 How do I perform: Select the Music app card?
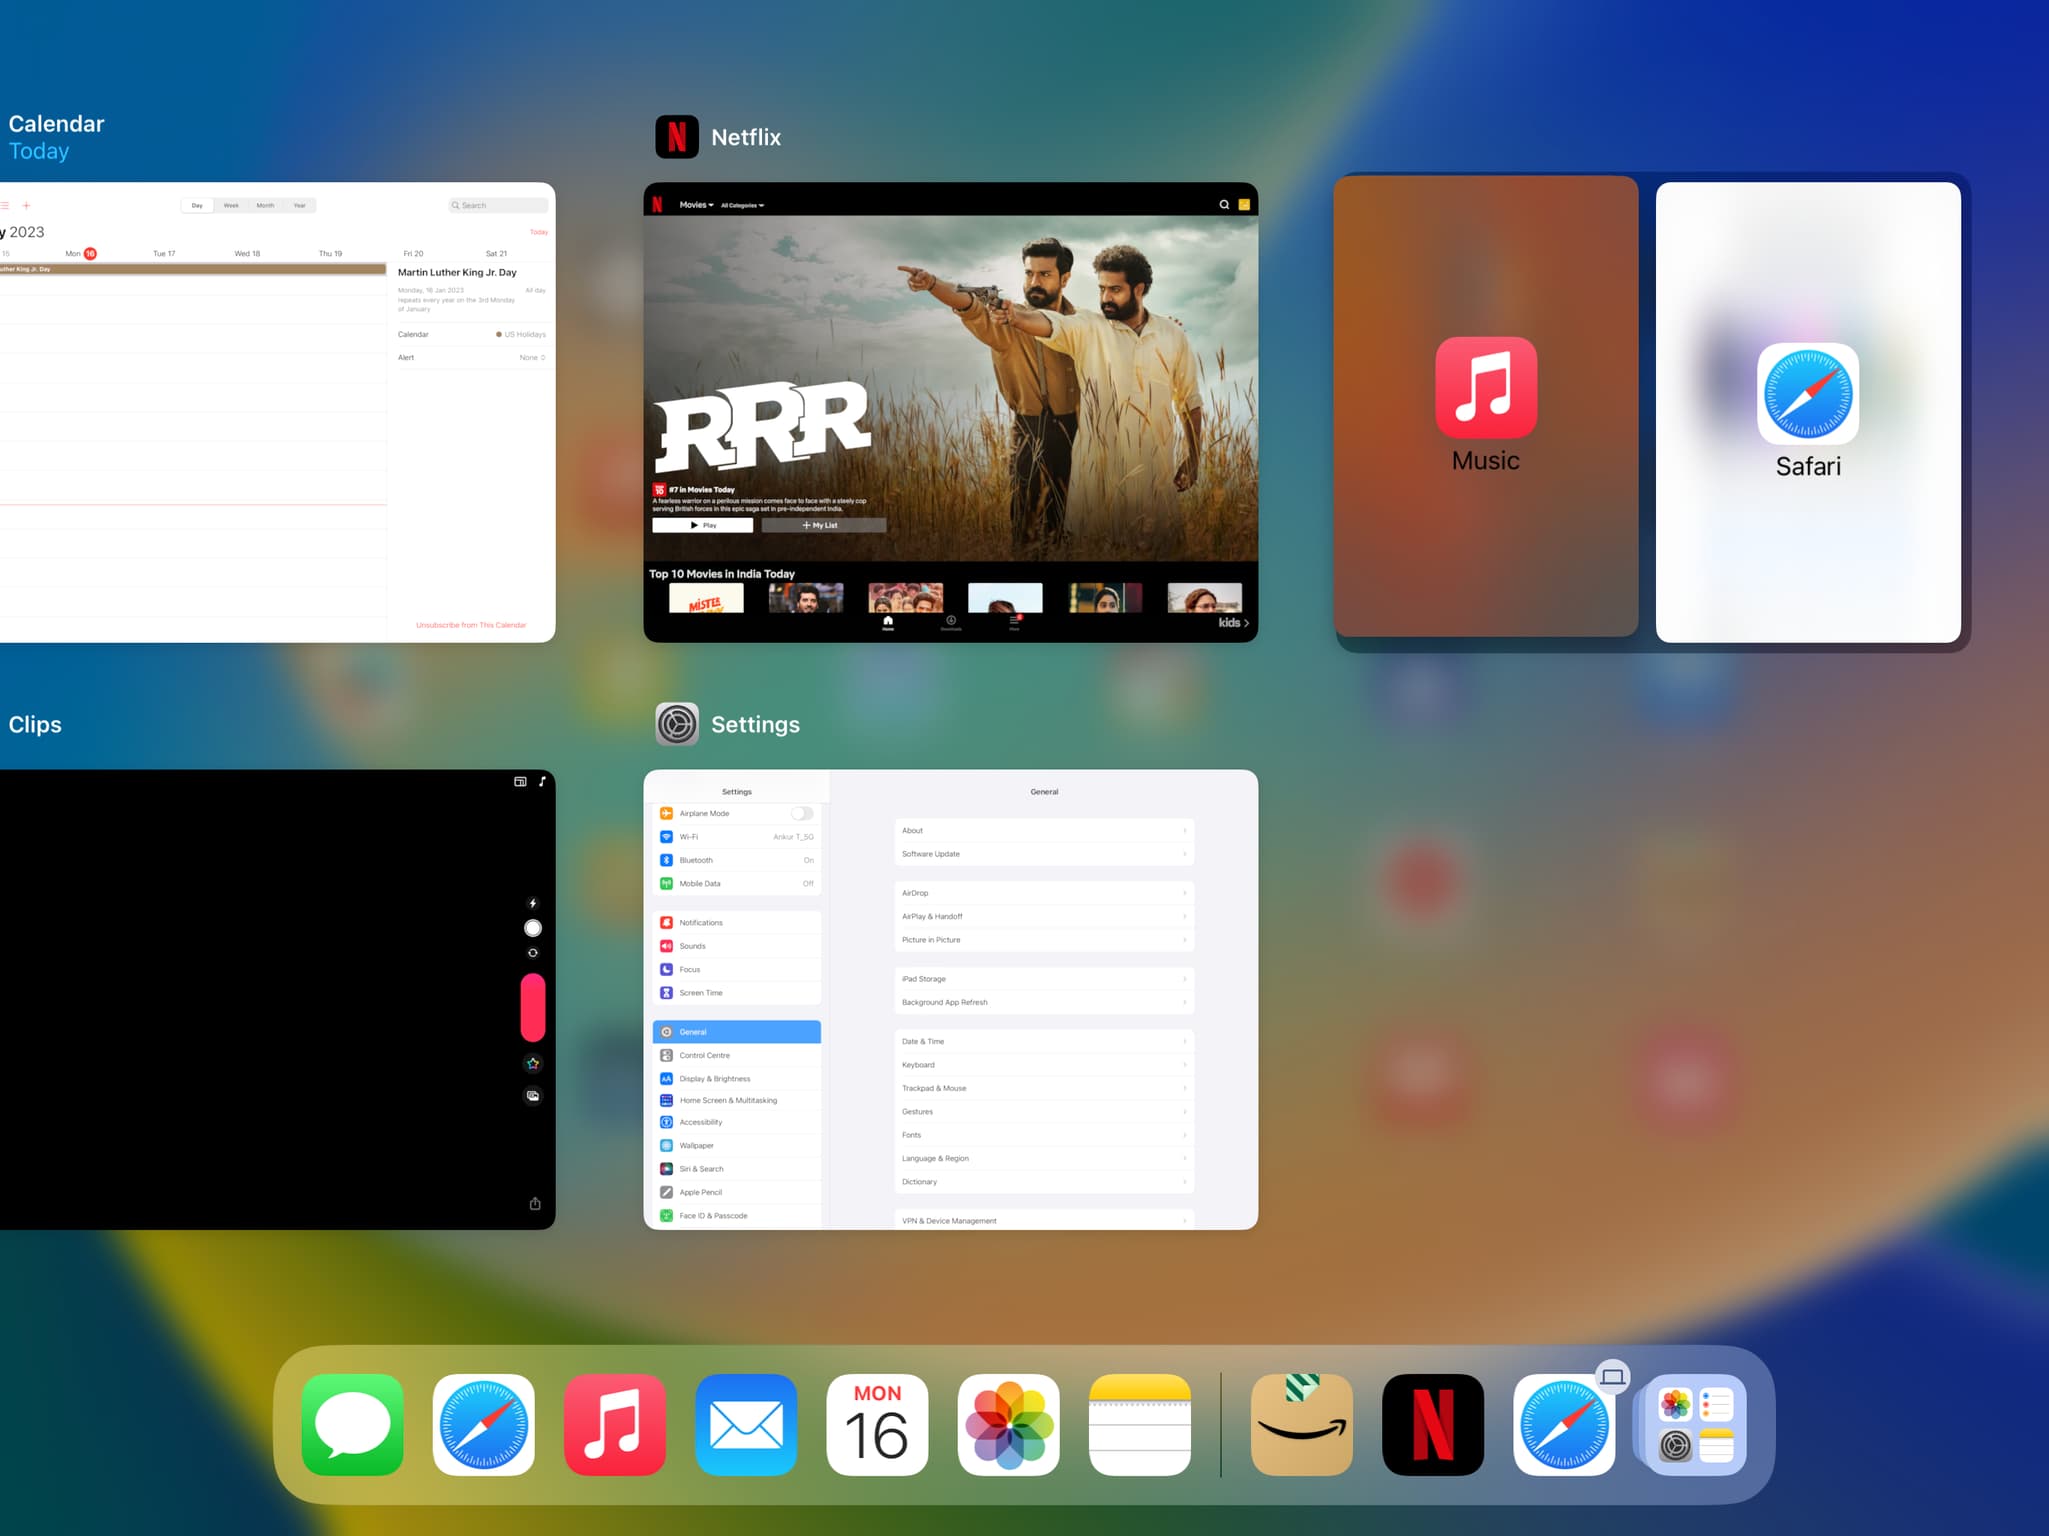click(1486, 406)
